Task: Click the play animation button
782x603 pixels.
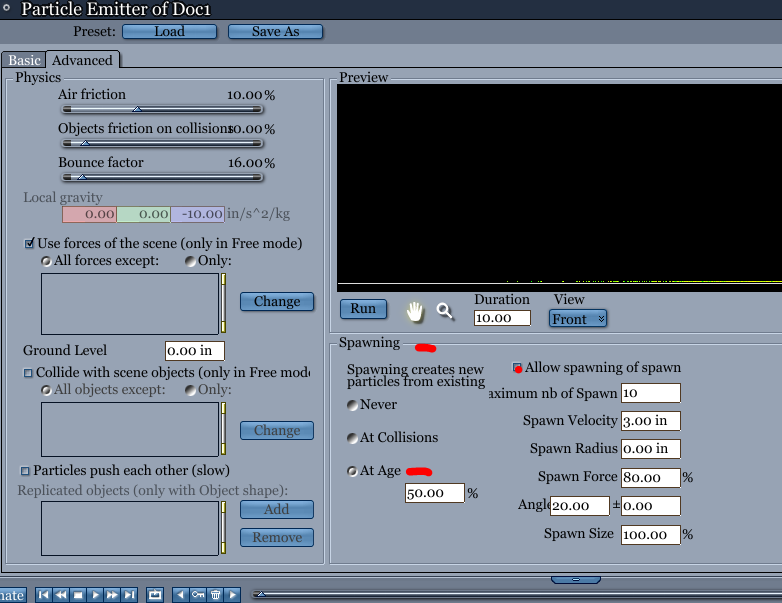Action: click(95, 595)
